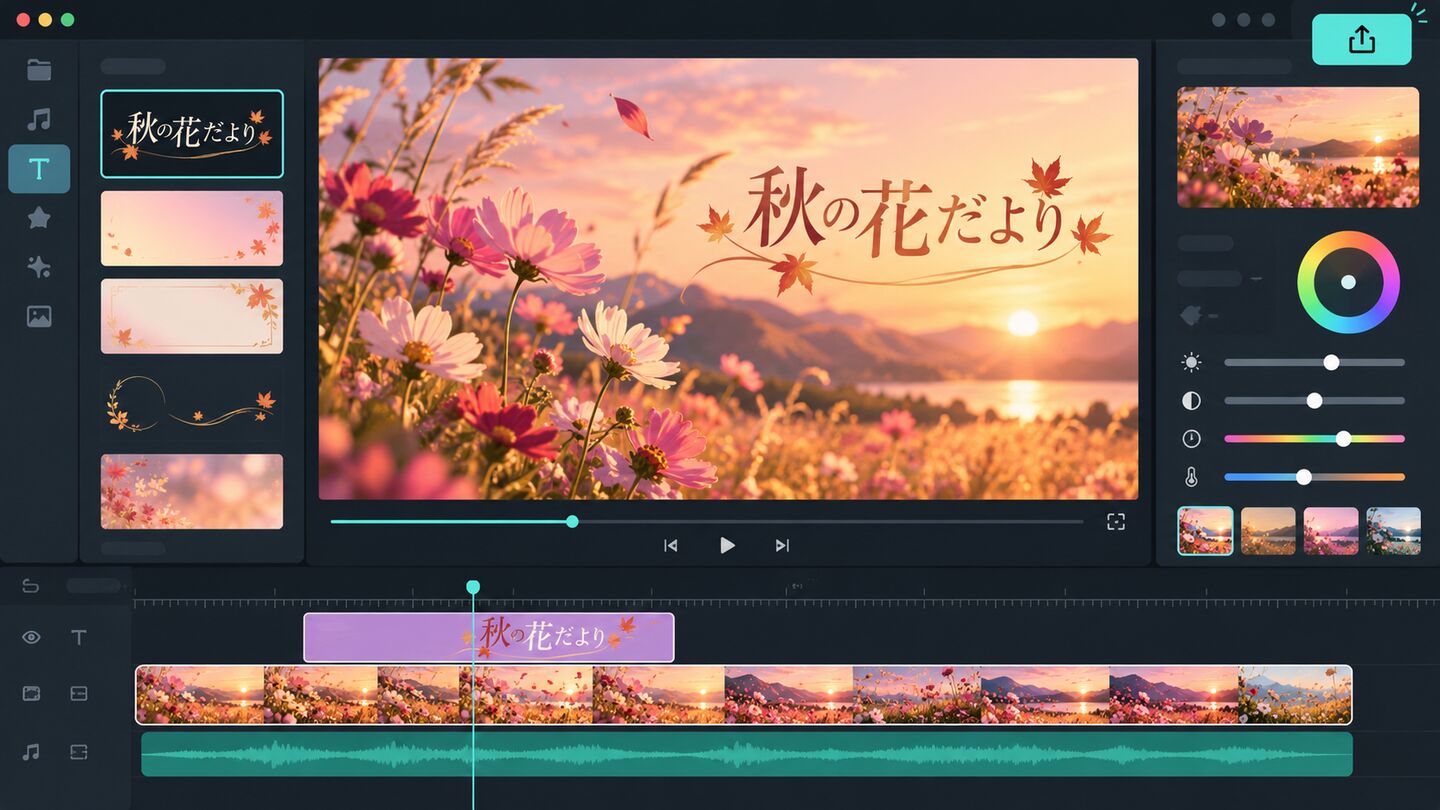Click the contrast half-circle icon
Image resolution: width=1440 pixels, height=810 pixels.
pyautogui.click(x=1191, y=401)
